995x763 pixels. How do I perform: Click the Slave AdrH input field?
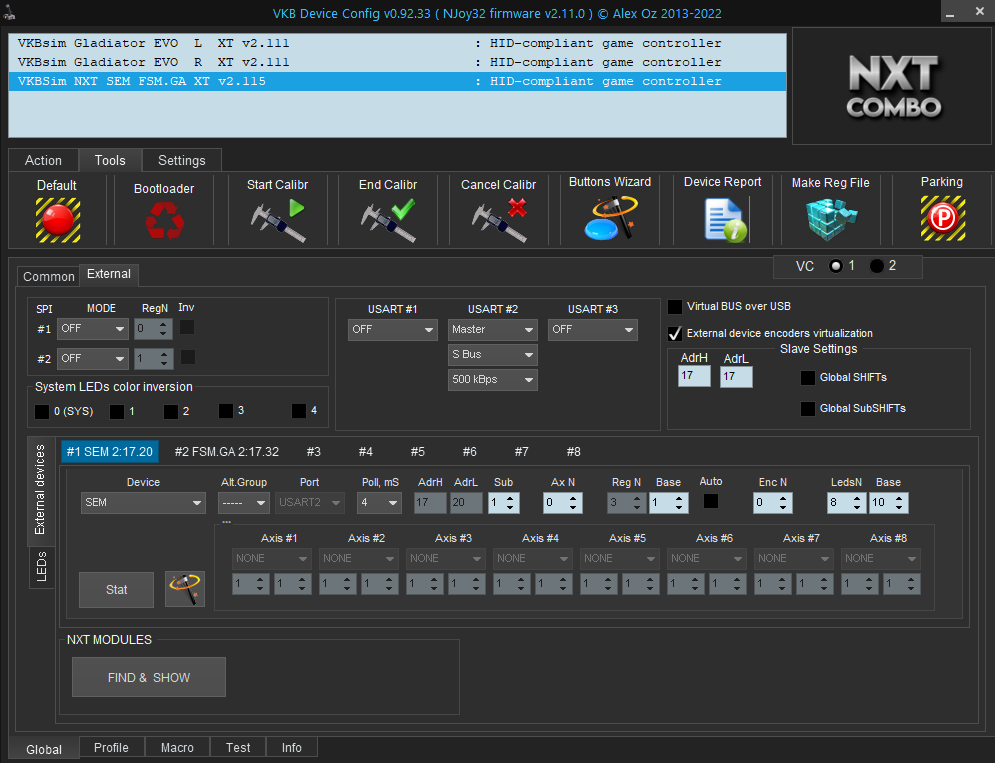coord(694,376)
